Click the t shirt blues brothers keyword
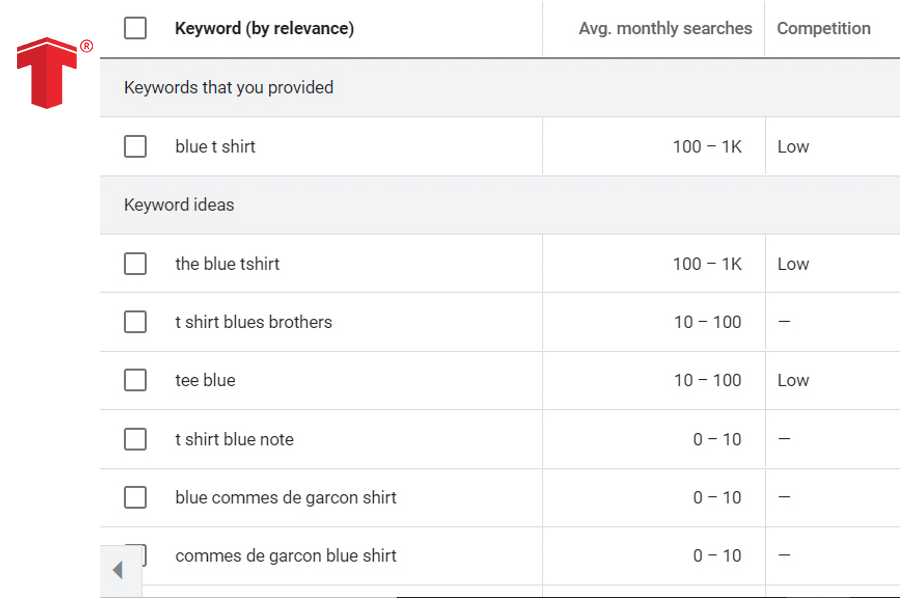 point(253,323)
